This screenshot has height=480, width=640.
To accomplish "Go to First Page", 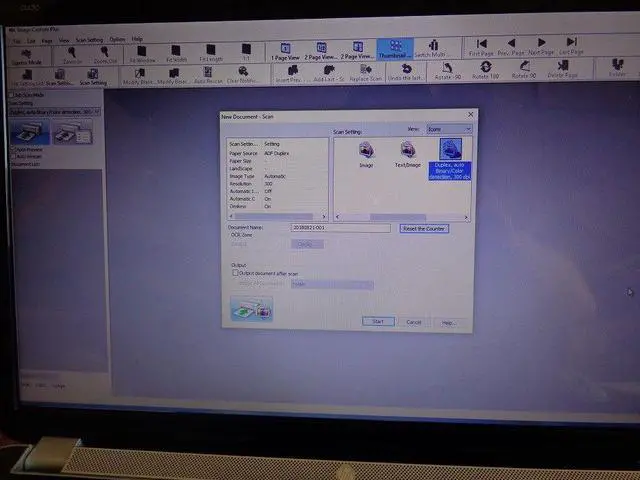I will point(481,47).
